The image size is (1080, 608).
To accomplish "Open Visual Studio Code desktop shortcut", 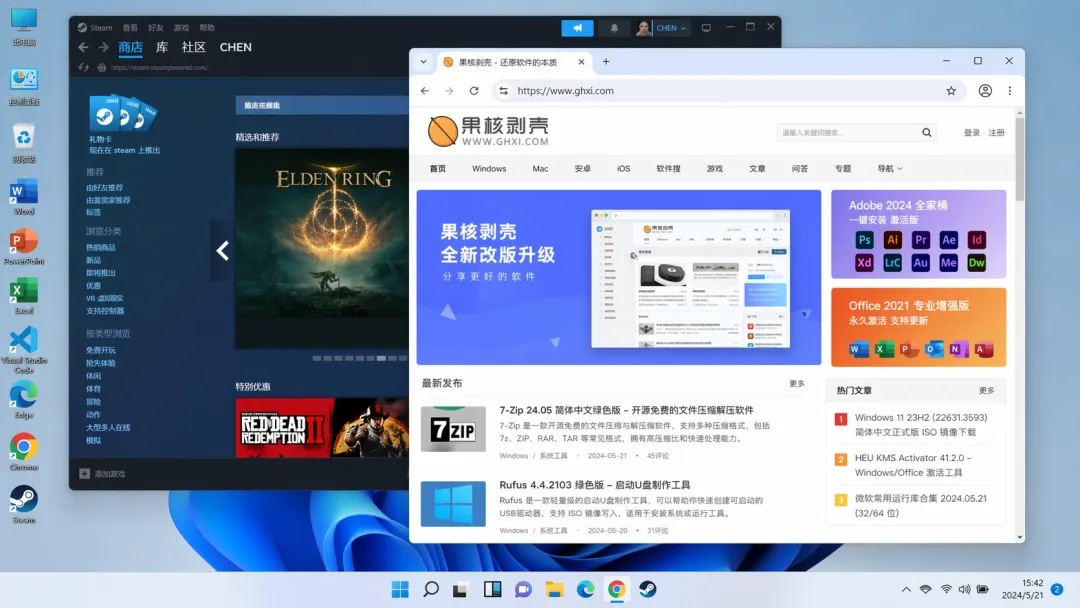I will (24, 350).
